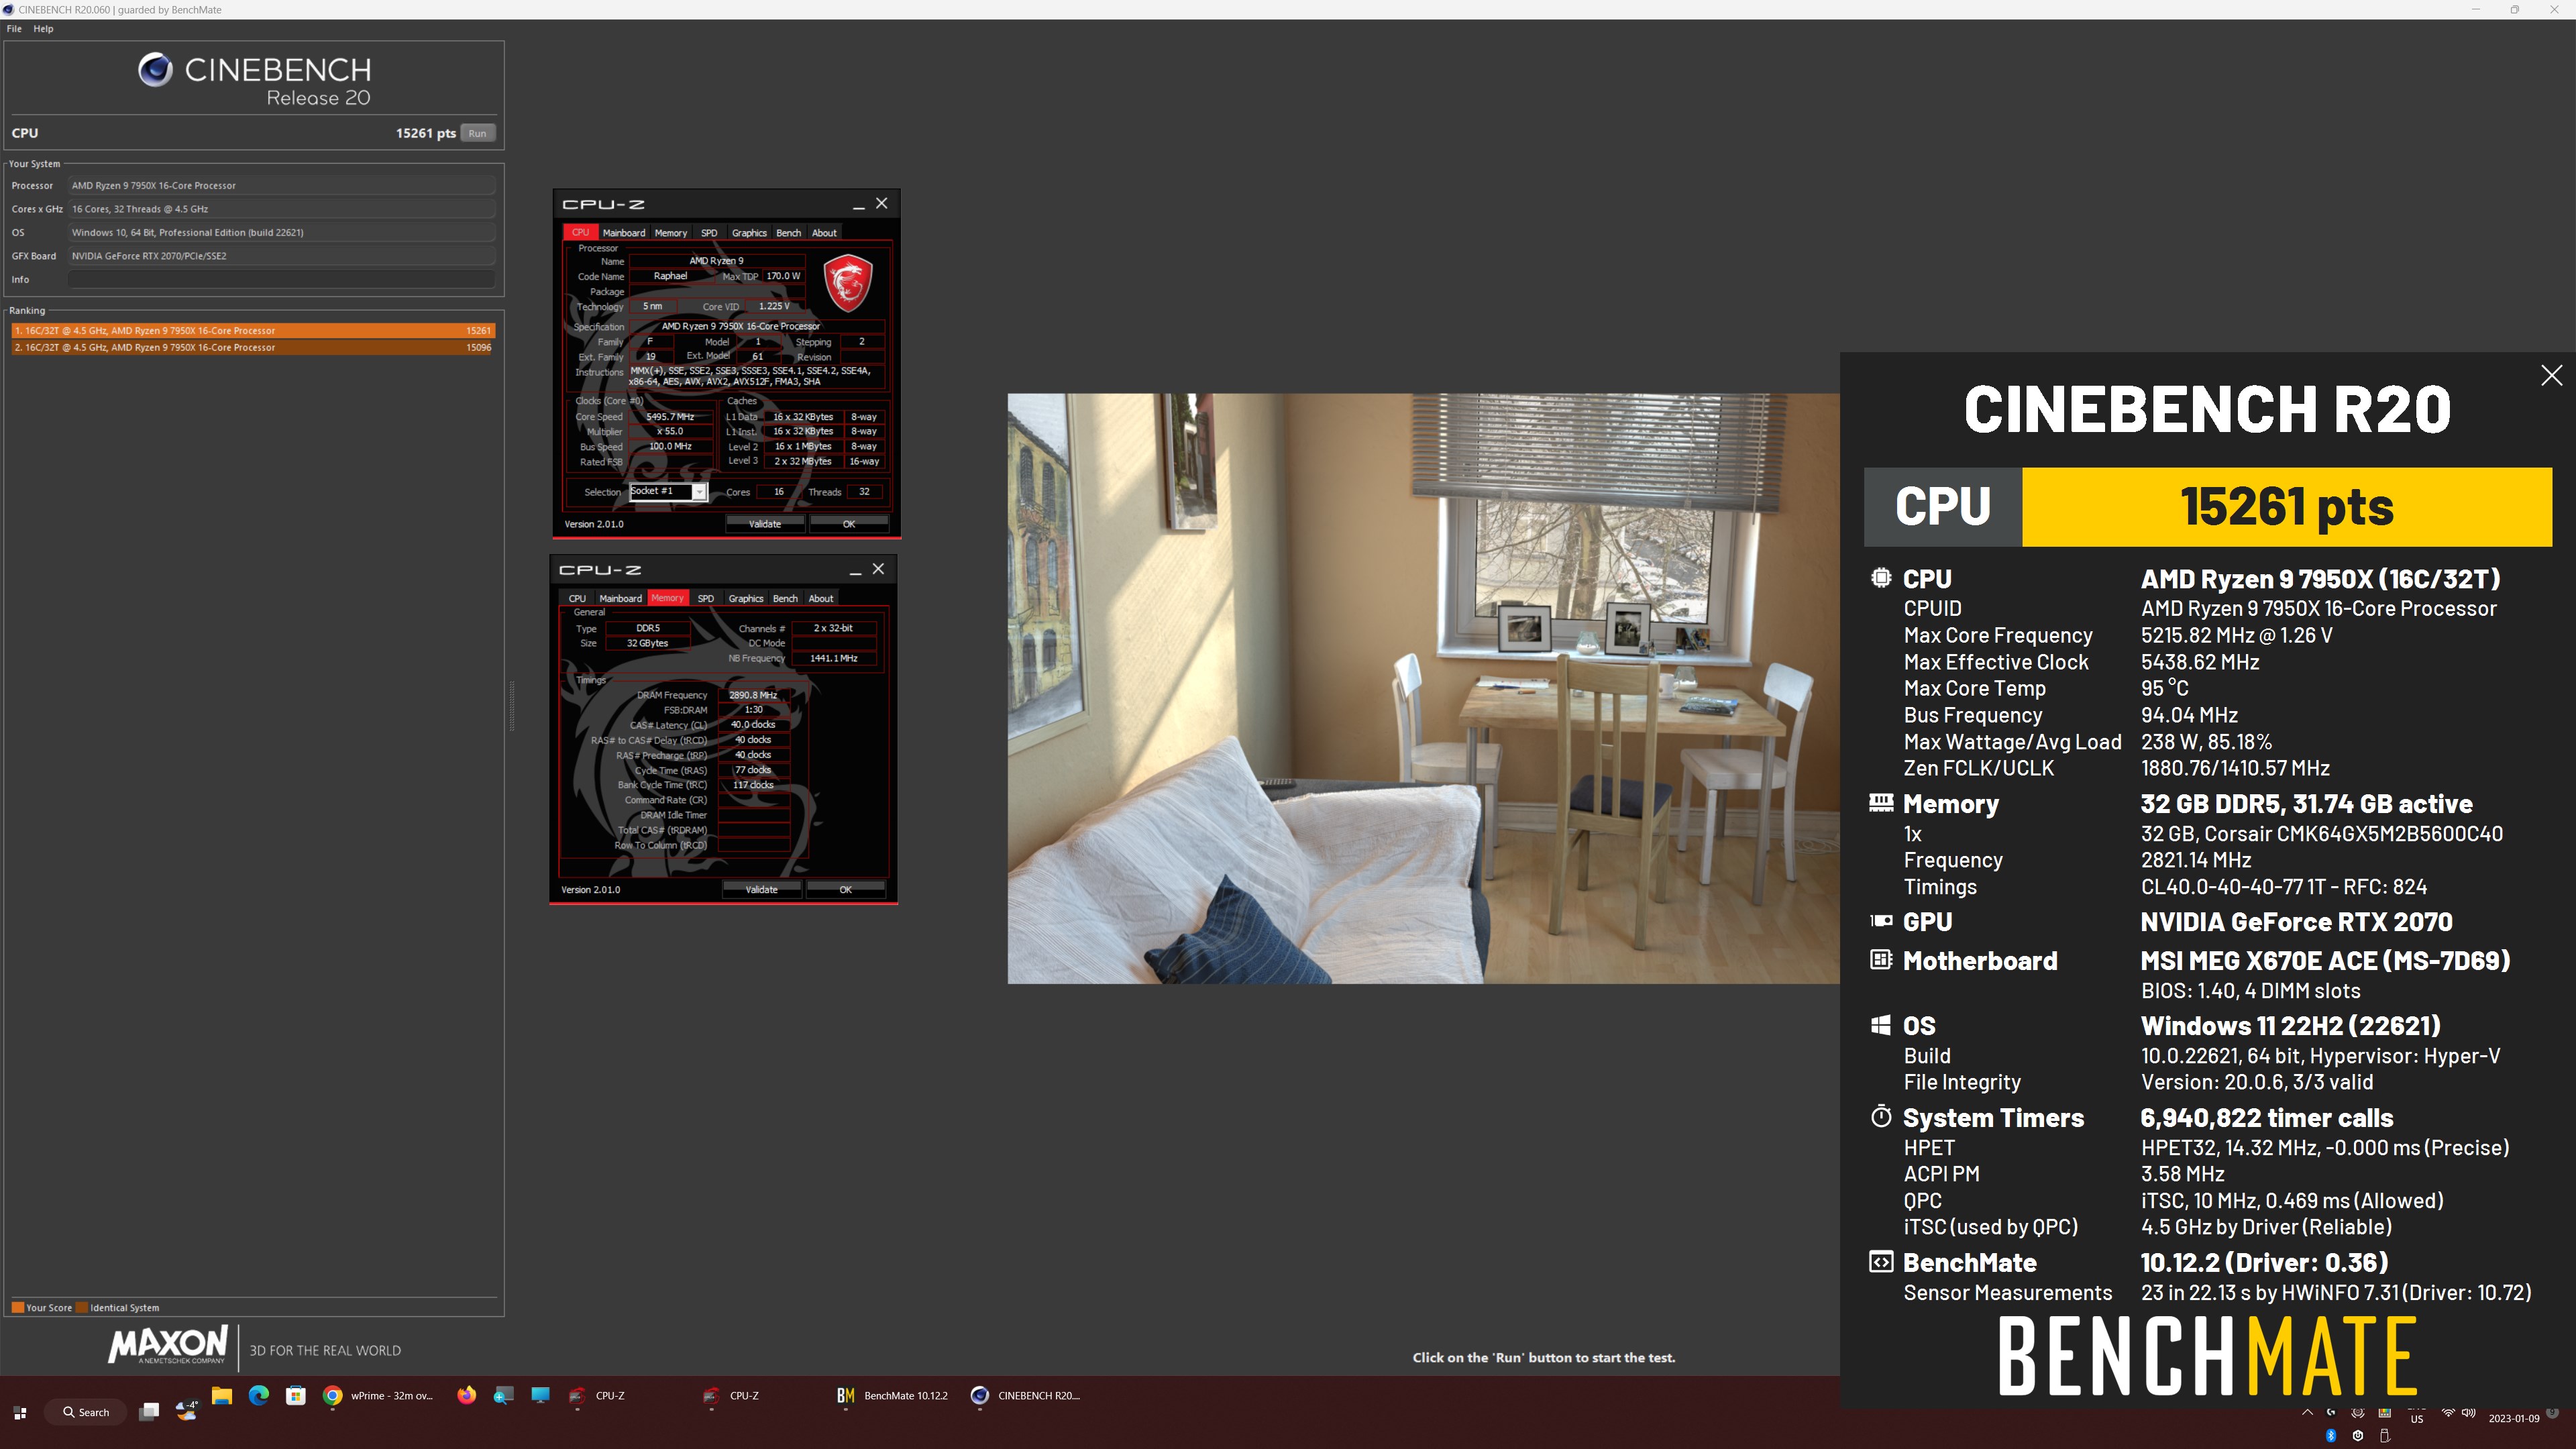Click the BenchMate code icon in result panel
This screenshot has height=1449, width=2576.
pos(1881,1262)
